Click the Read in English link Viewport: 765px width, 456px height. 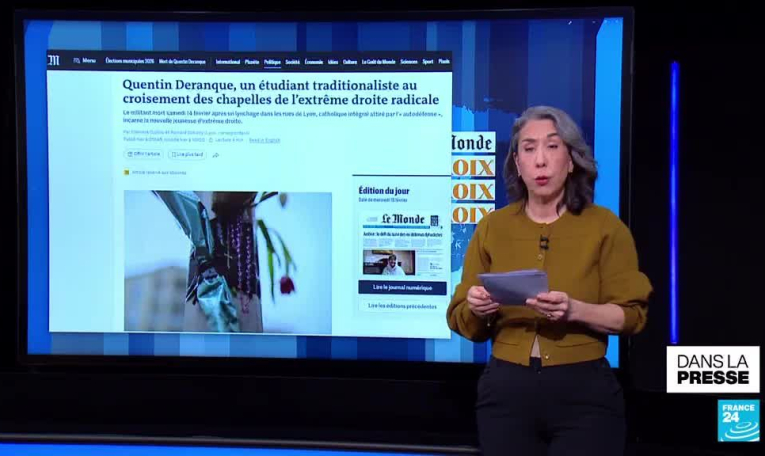264,140
